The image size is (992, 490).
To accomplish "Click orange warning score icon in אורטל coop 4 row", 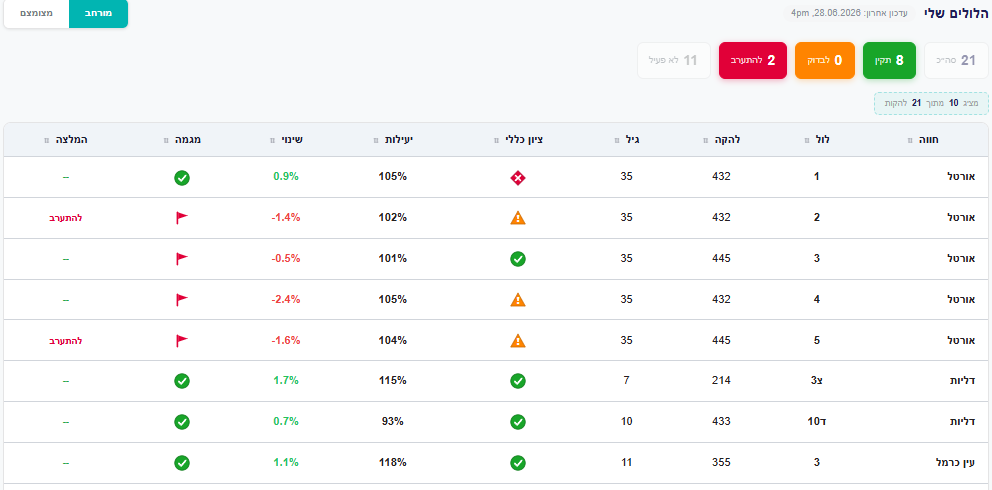I will point(518,300).
